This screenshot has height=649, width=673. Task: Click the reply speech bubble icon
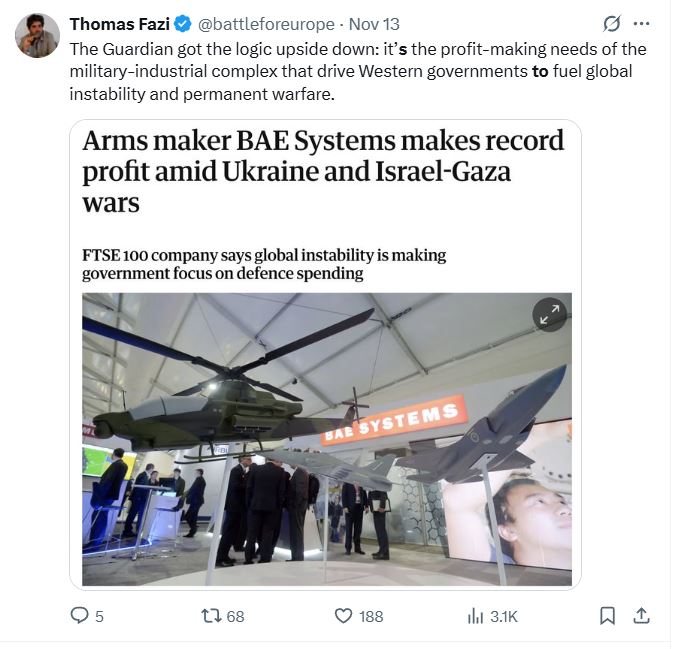tap(79, 616)
